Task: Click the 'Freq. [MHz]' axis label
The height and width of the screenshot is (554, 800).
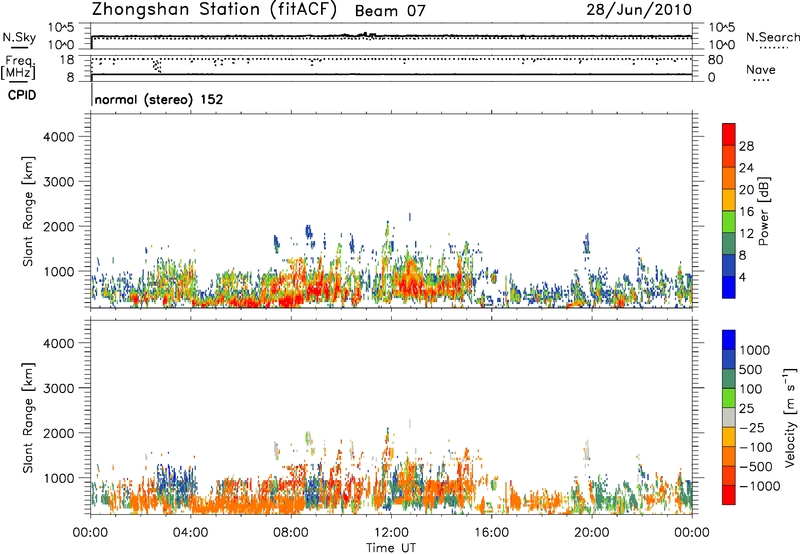Action: (x=18, y=67)
